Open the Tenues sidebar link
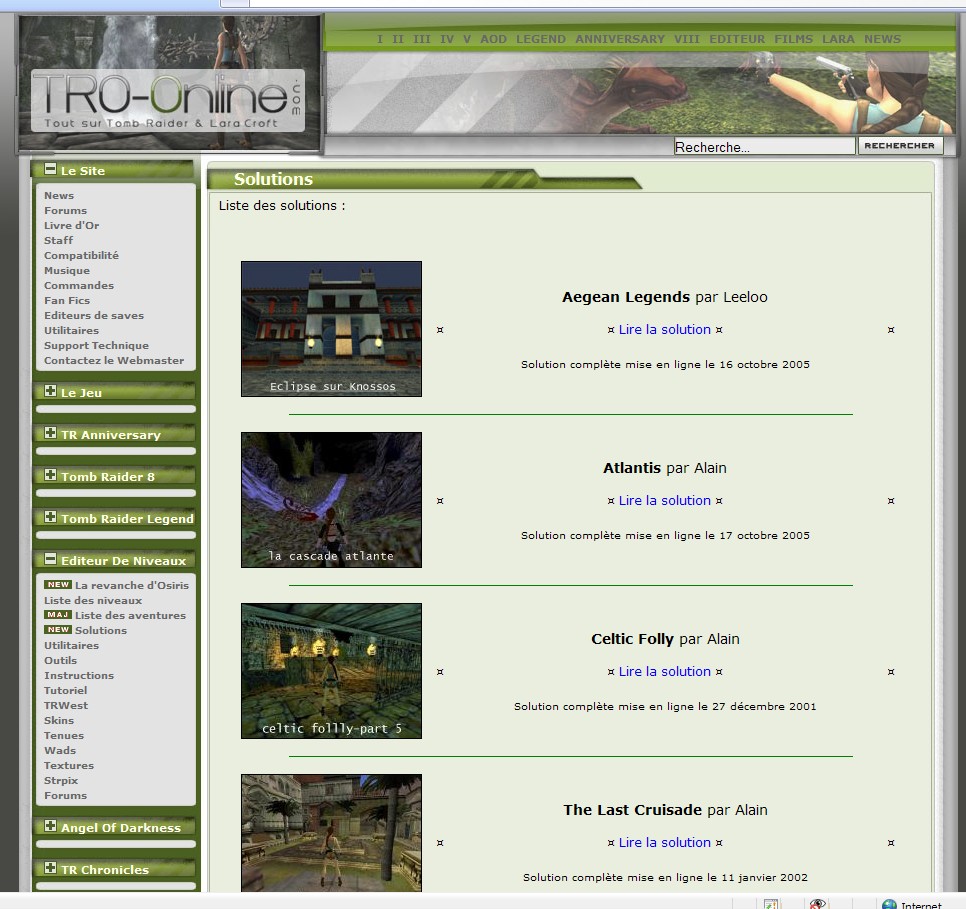This screenshot has width=966, height=909. (63, 735)
